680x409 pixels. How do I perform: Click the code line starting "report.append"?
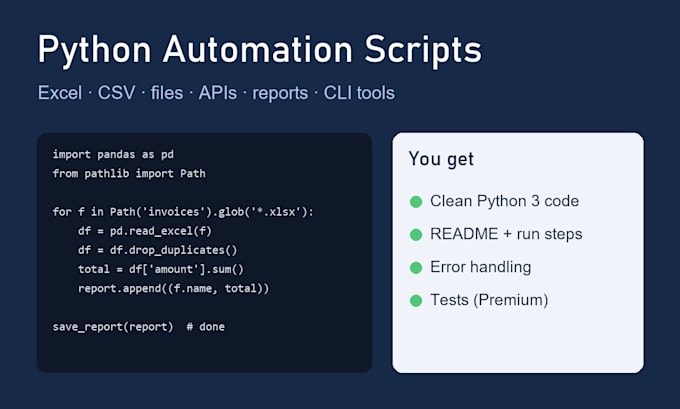[x=173, y=288]
